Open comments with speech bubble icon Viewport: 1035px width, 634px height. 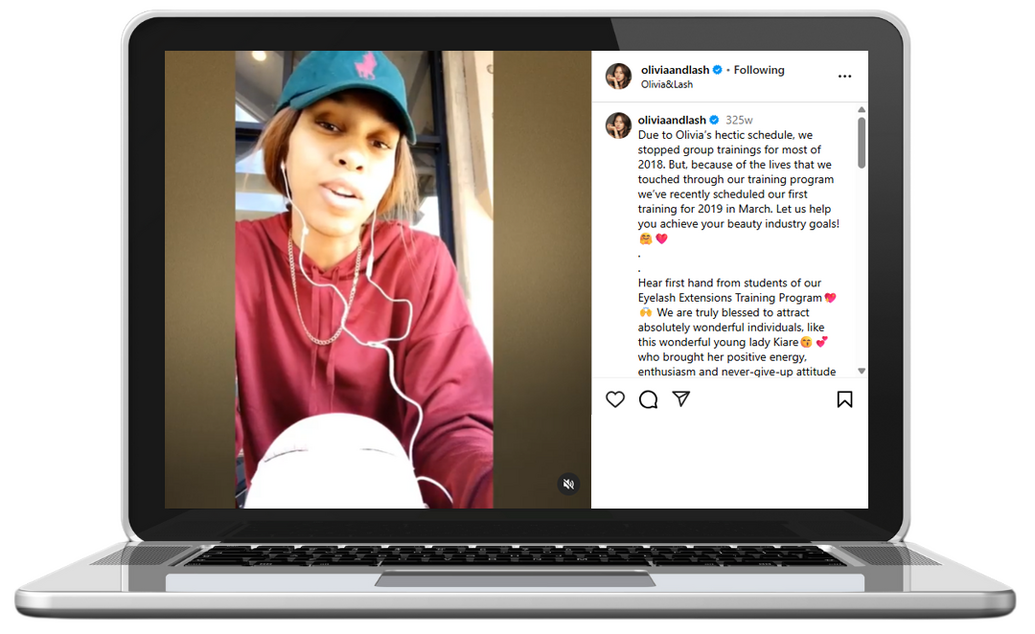point(648,400)
